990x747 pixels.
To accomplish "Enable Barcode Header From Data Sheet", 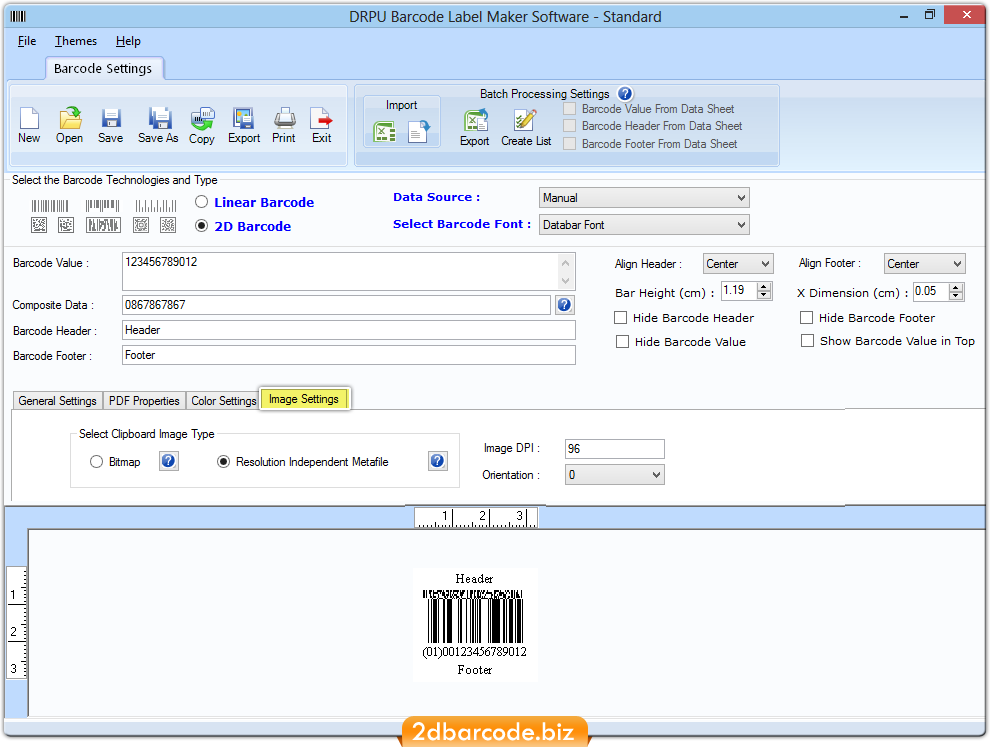I will coord(570,126).
